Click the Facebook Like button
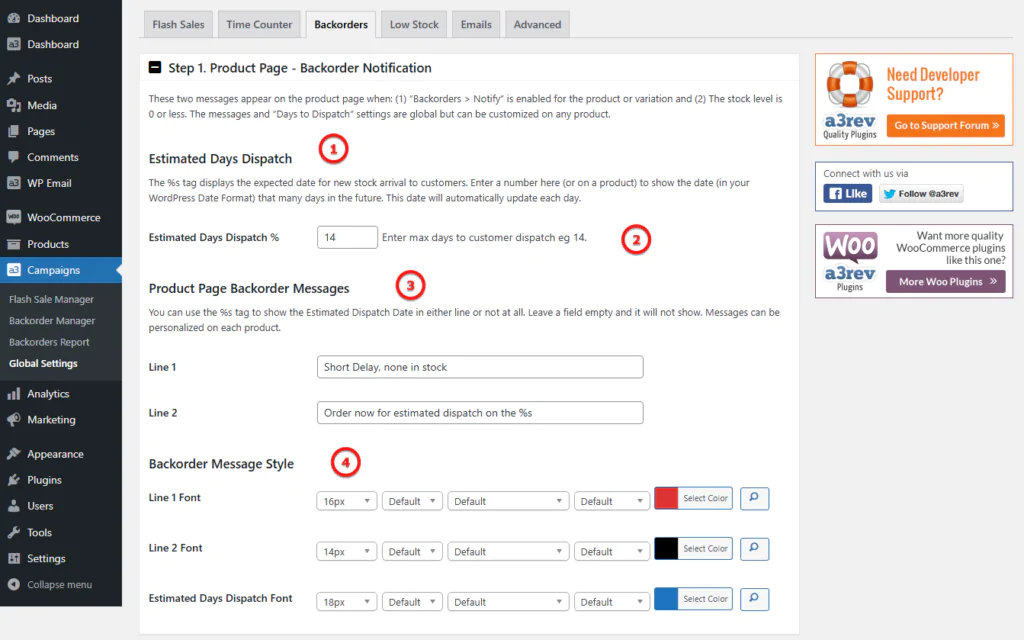The image size is (1024, 640). coord(848,193)
